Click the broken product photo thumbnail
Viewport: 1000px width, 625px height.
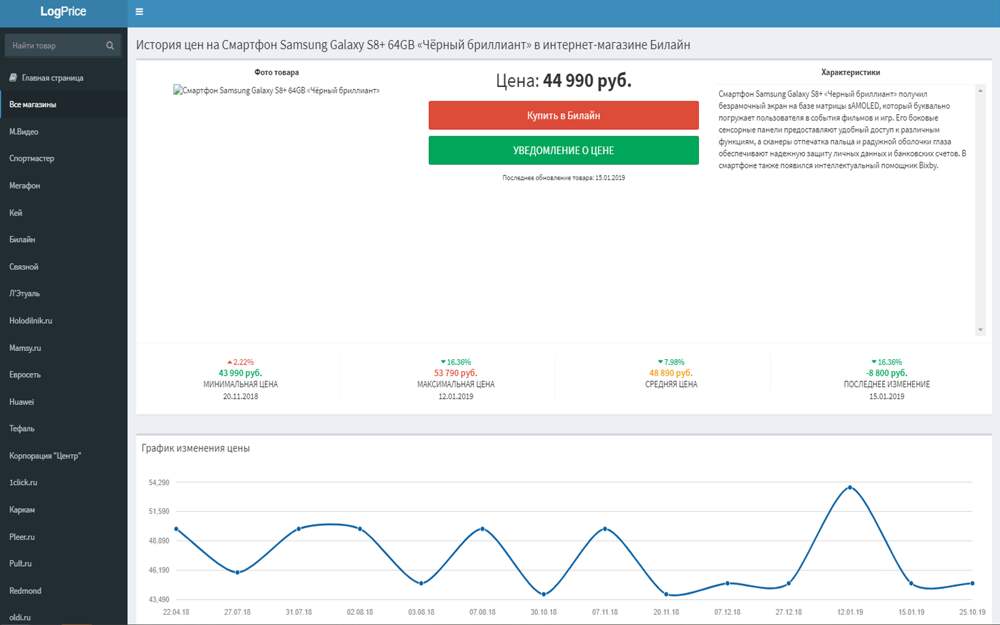pyautogui.click(x=276, y=91)
